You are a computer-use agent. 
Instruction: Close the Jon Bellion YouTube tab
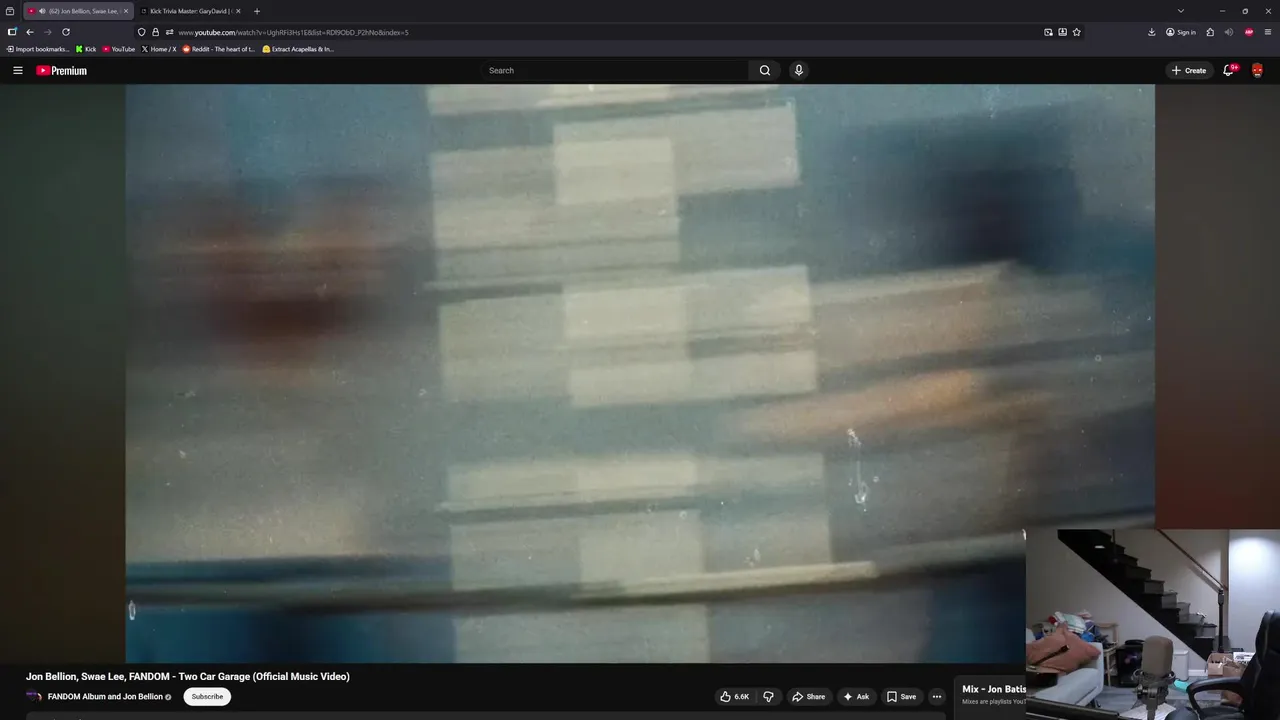126,11
